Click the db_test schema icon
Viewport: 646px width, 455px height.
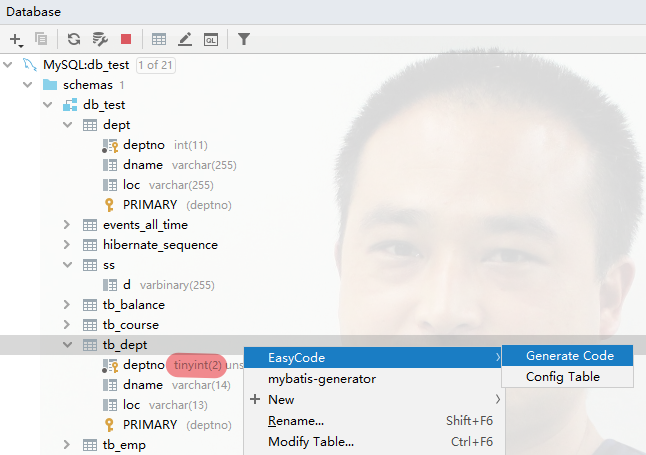click(70, 105)
